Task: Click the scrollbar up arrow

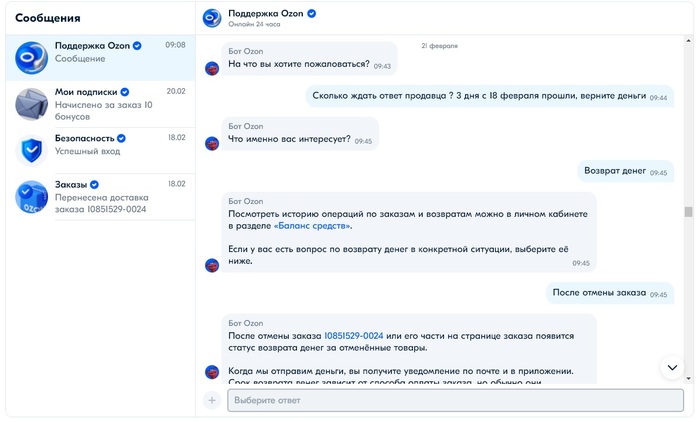Action: click(x=688, y=41)
